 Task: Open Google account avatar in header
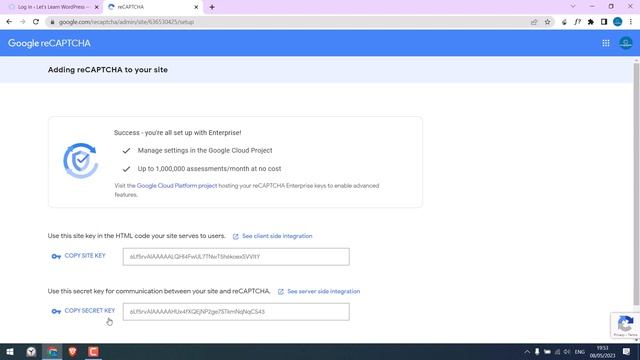(x=626, y=43)
